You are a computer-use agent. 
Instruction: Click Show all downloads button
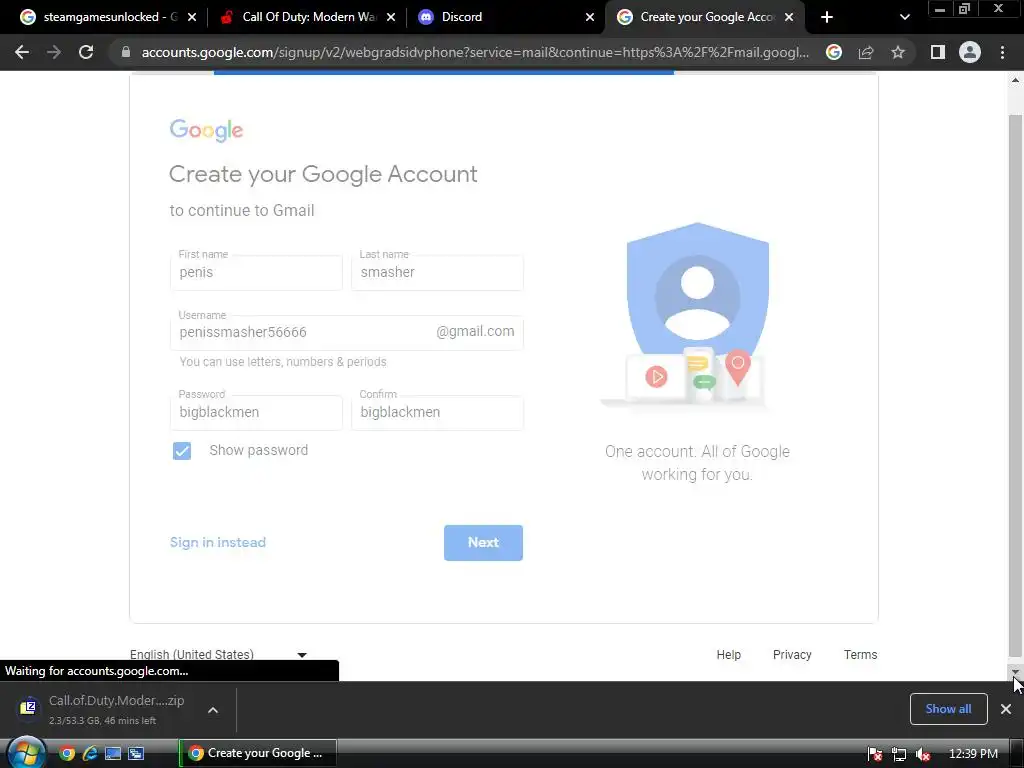pyautogui.click(x=948, y=709)
